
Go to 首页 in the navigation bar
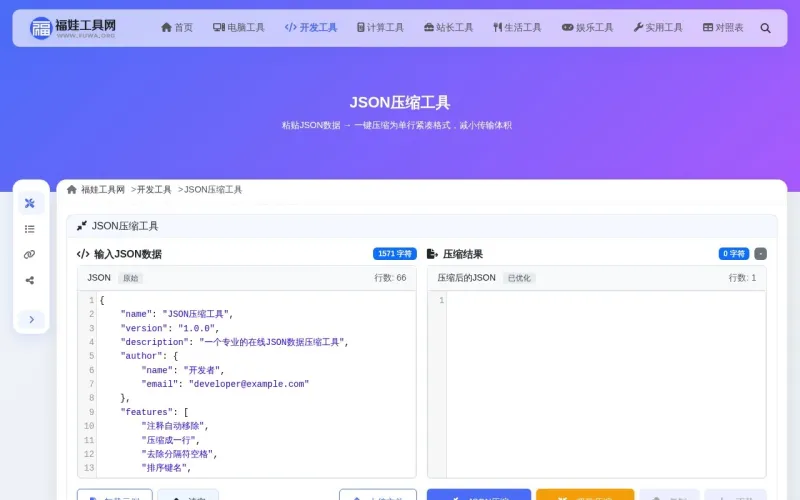click(177, 28)
